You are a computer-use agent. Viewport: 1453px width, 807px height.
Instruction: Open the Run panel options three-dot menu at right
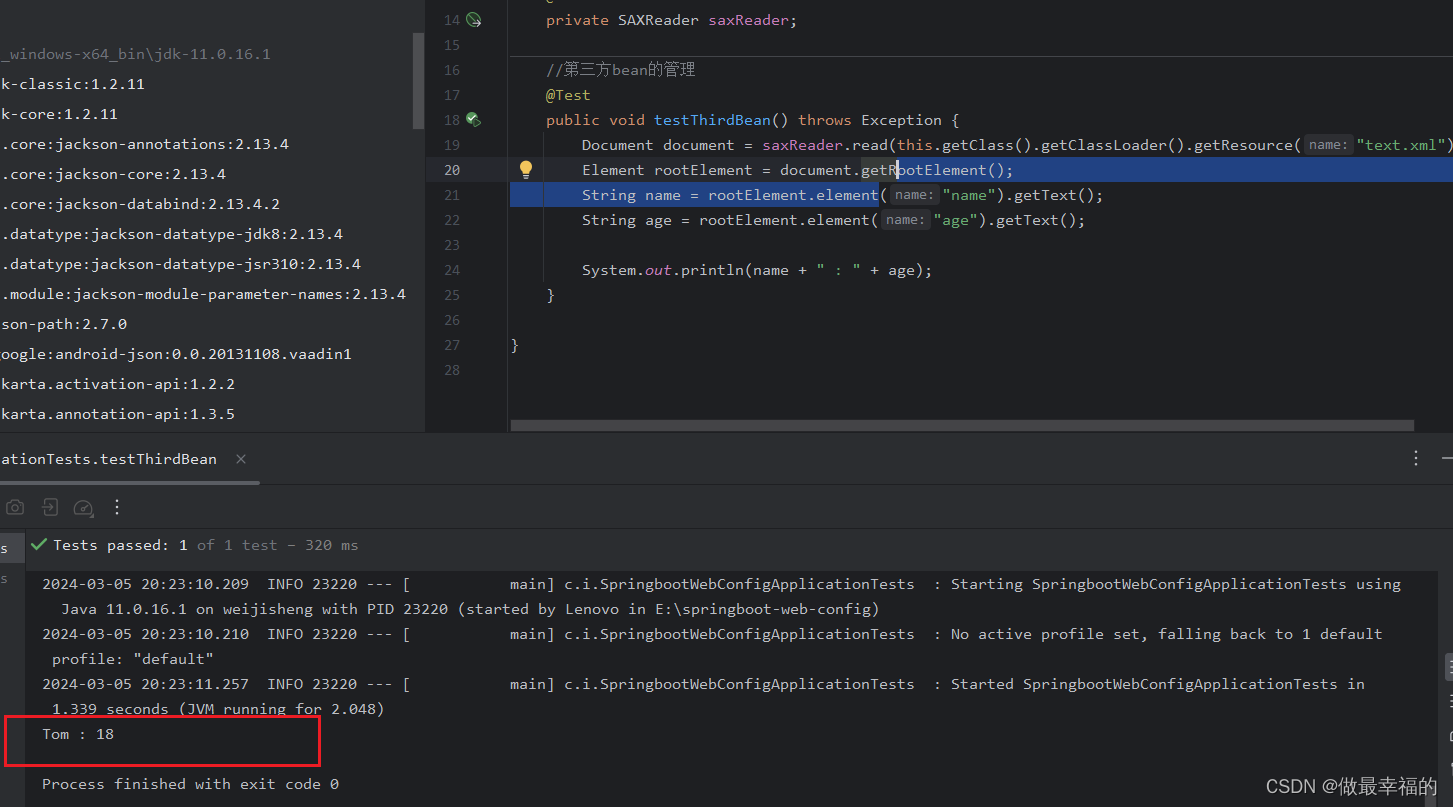pyautogui.click(x=1416, y=458)
